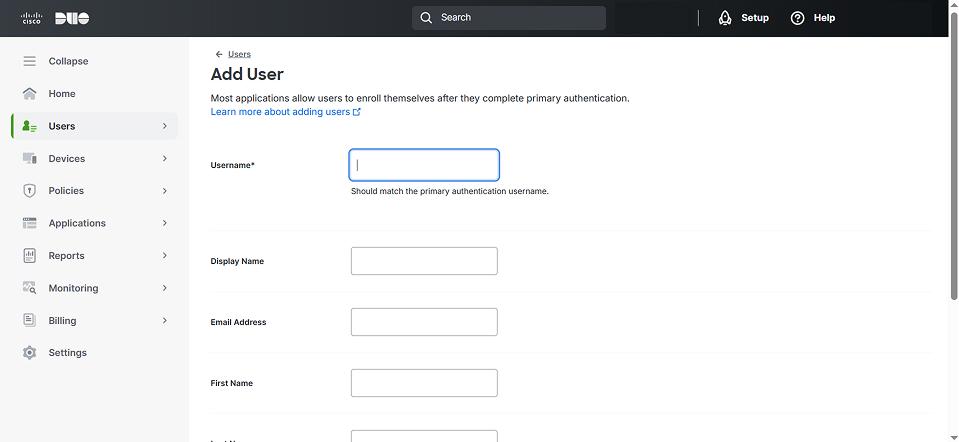Click the Collapse hamburger icon
The height and width of the screenshot is (442, 959).
pyautogui.click(x=29, y=61)
